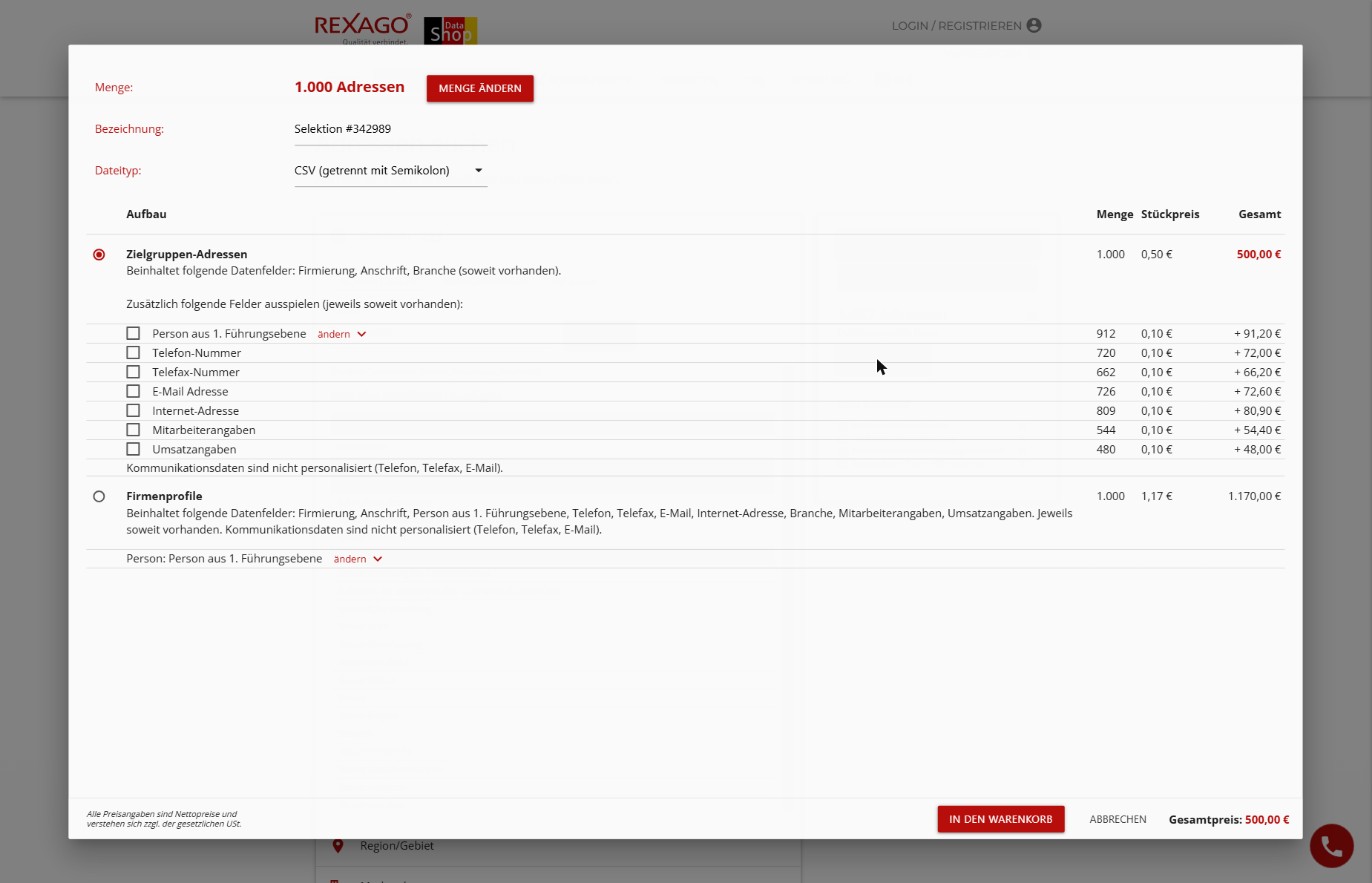1372x883 pixels.
Task: Click the E-Mail Adresse surcharge + 72,60 €
Action: (x=1258, y=392)
